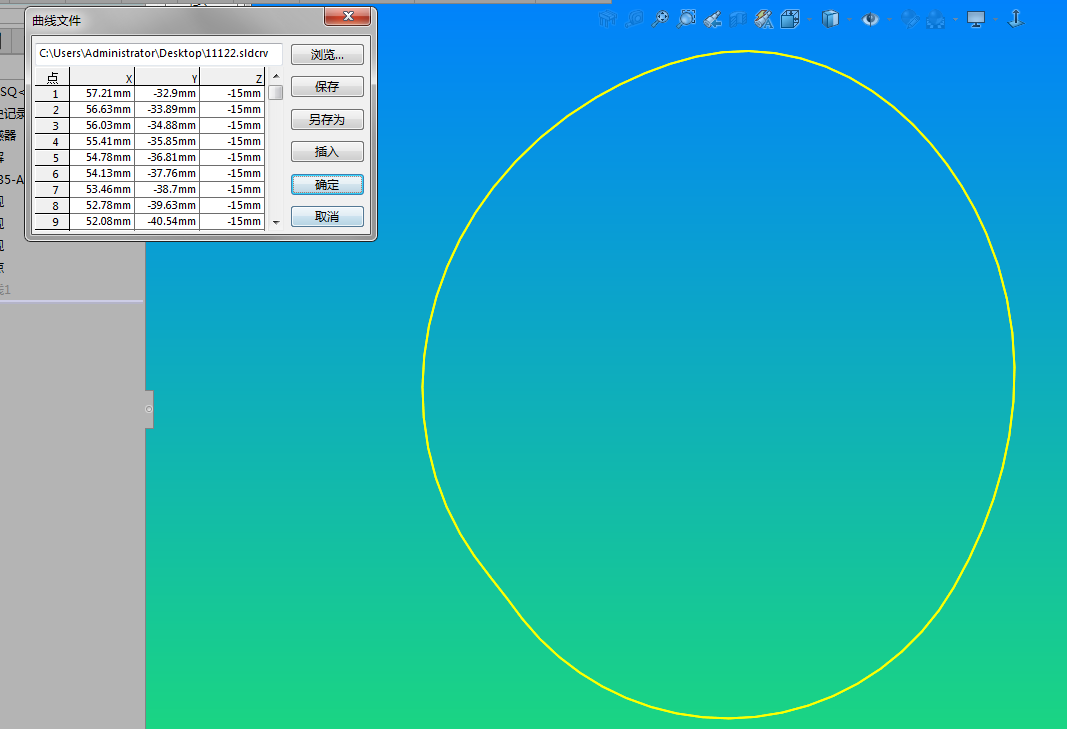The width and height of the screenshot is (1067, 729).
Task: Click the Previous View icon
Action: 712,19
